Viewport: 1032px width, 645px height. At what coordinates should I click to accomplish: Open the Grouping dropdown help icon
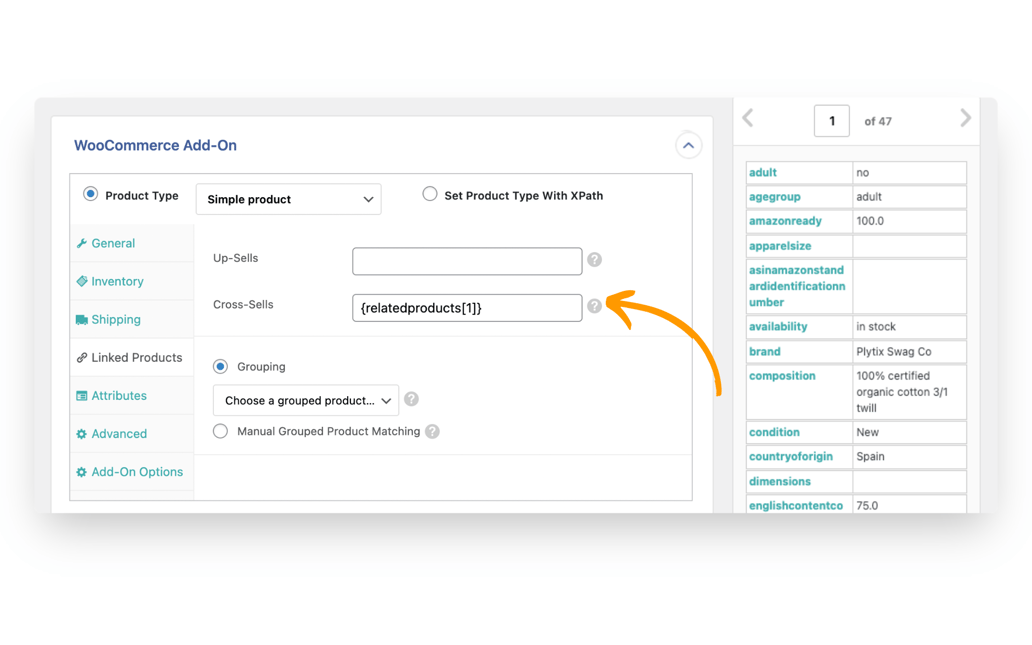(x=411, y=398)
